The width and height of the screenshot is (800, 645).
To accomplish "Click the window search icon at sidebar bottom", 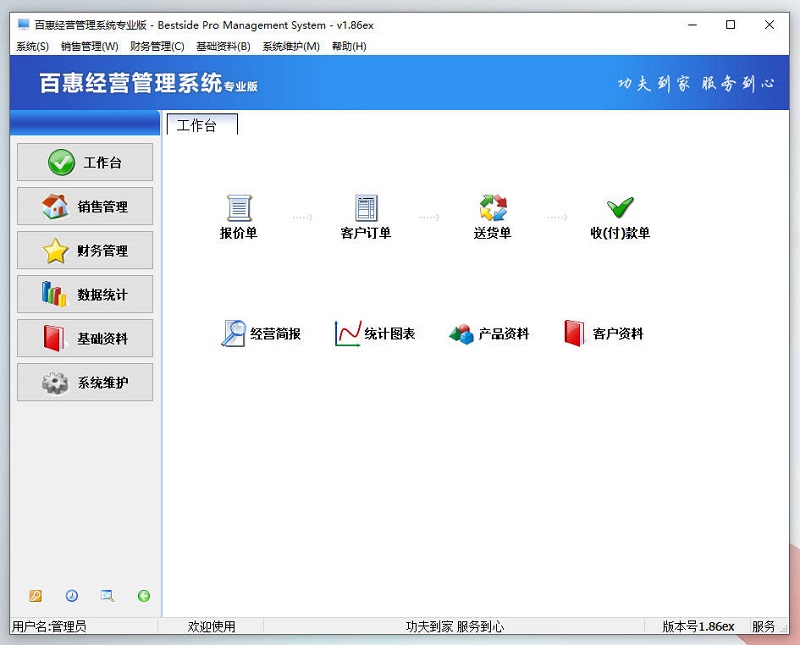I will 108,596.
